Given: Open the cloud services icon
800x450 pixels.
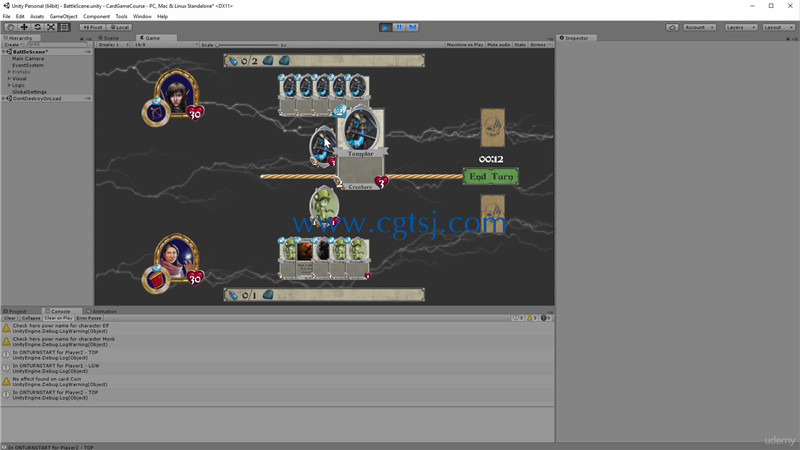Looking at the screenshot, I should 672,27.
